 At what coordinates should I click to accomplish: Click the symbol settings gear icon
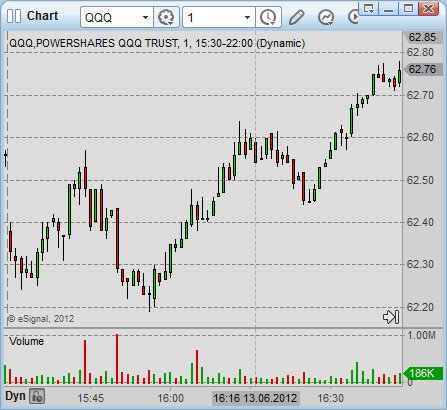(x=166, y=17)
